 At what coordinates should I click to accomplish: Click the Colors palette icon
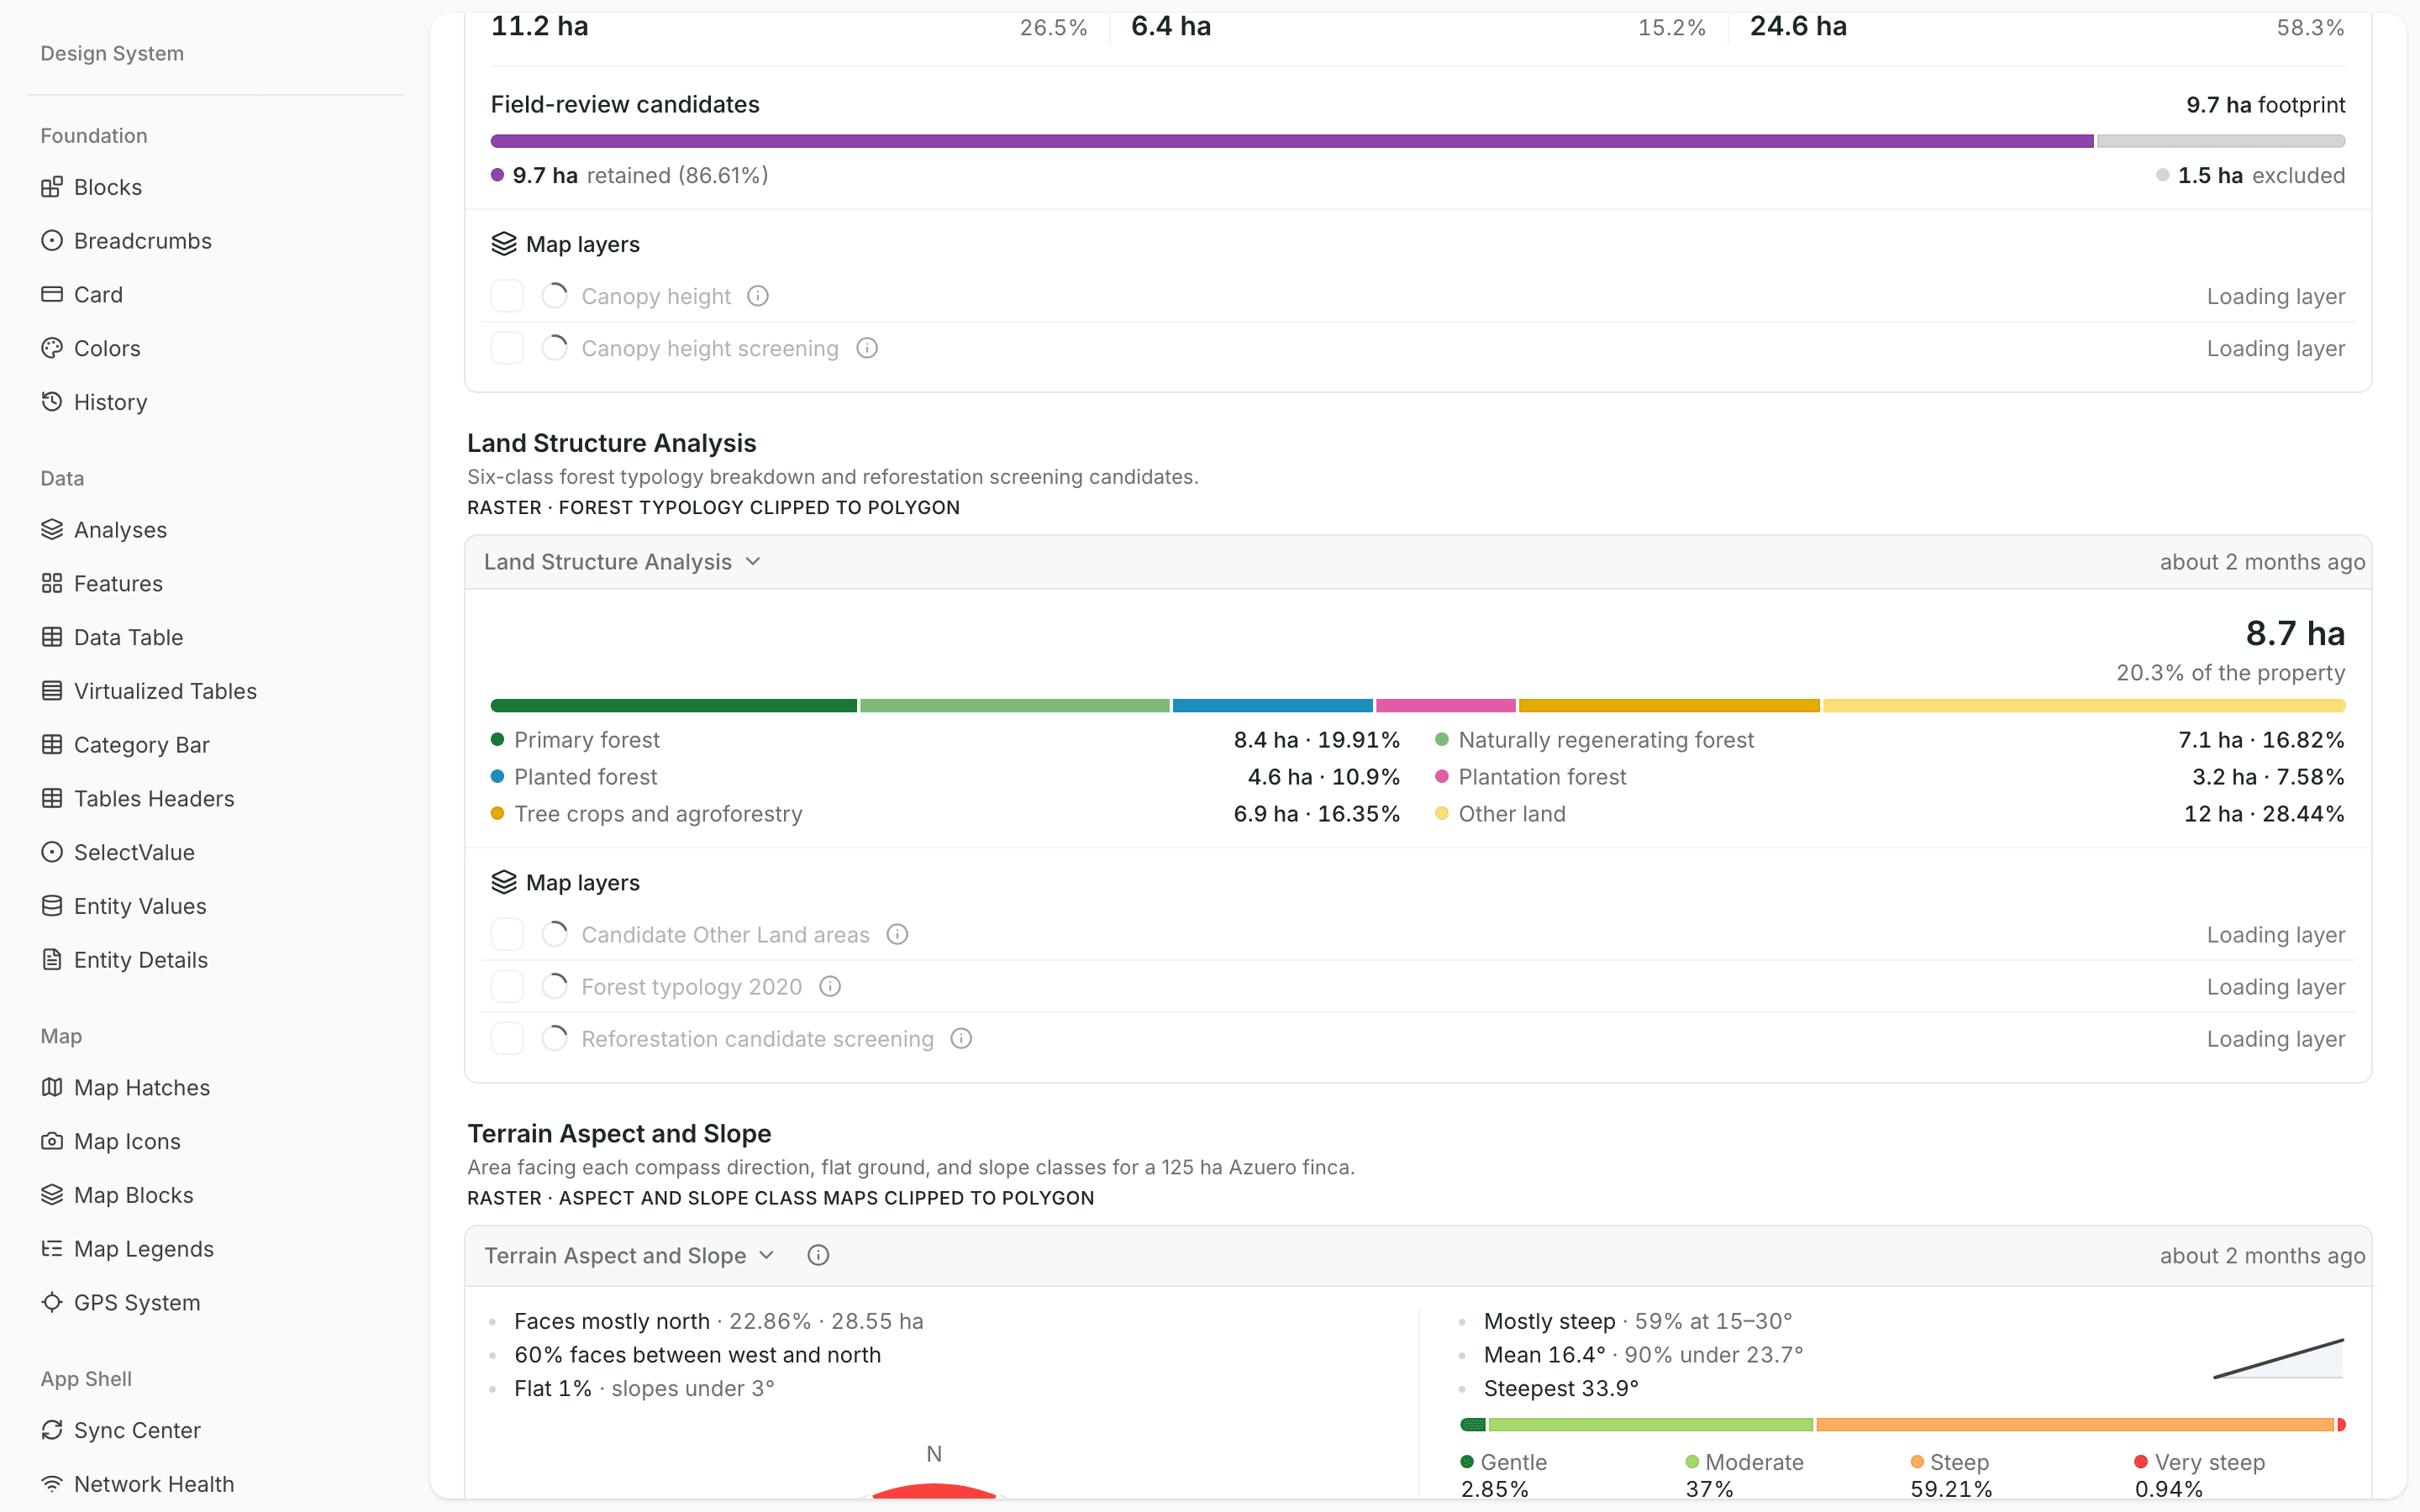pos(52,348)
